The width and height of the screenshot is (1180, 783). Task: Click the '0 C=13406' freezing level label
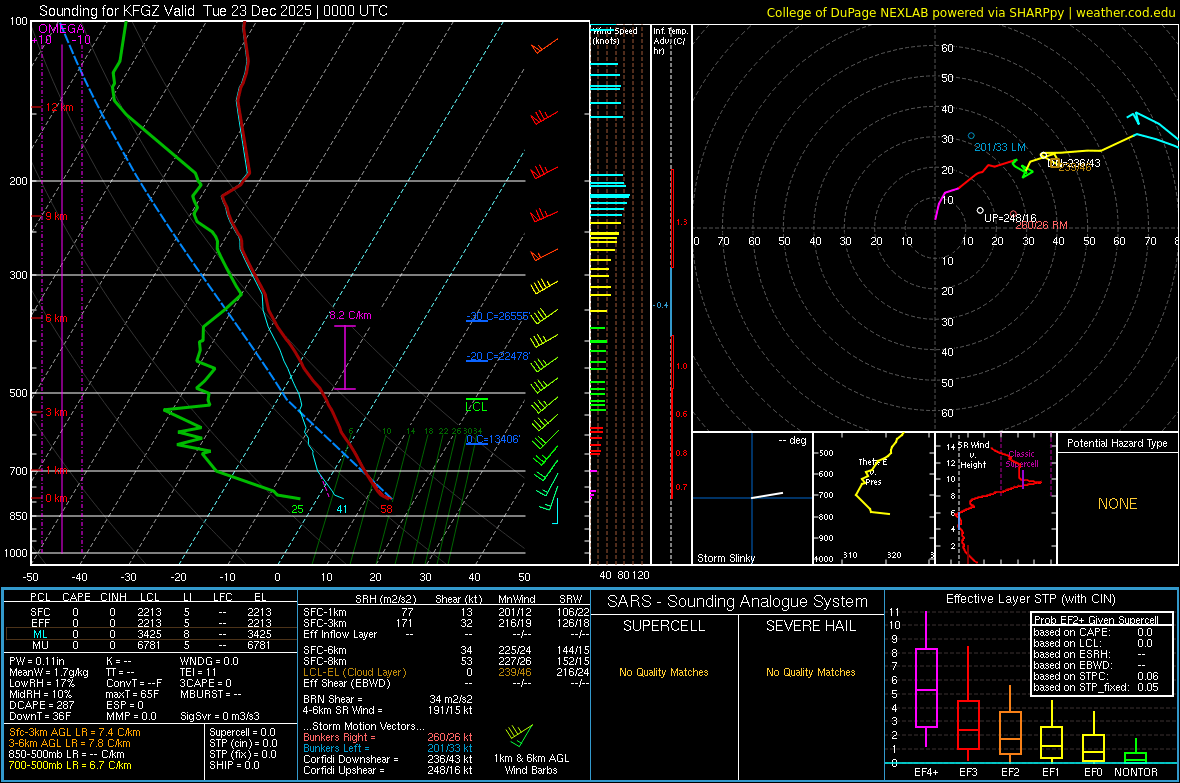pyautogui.click(x=493, y=440)
